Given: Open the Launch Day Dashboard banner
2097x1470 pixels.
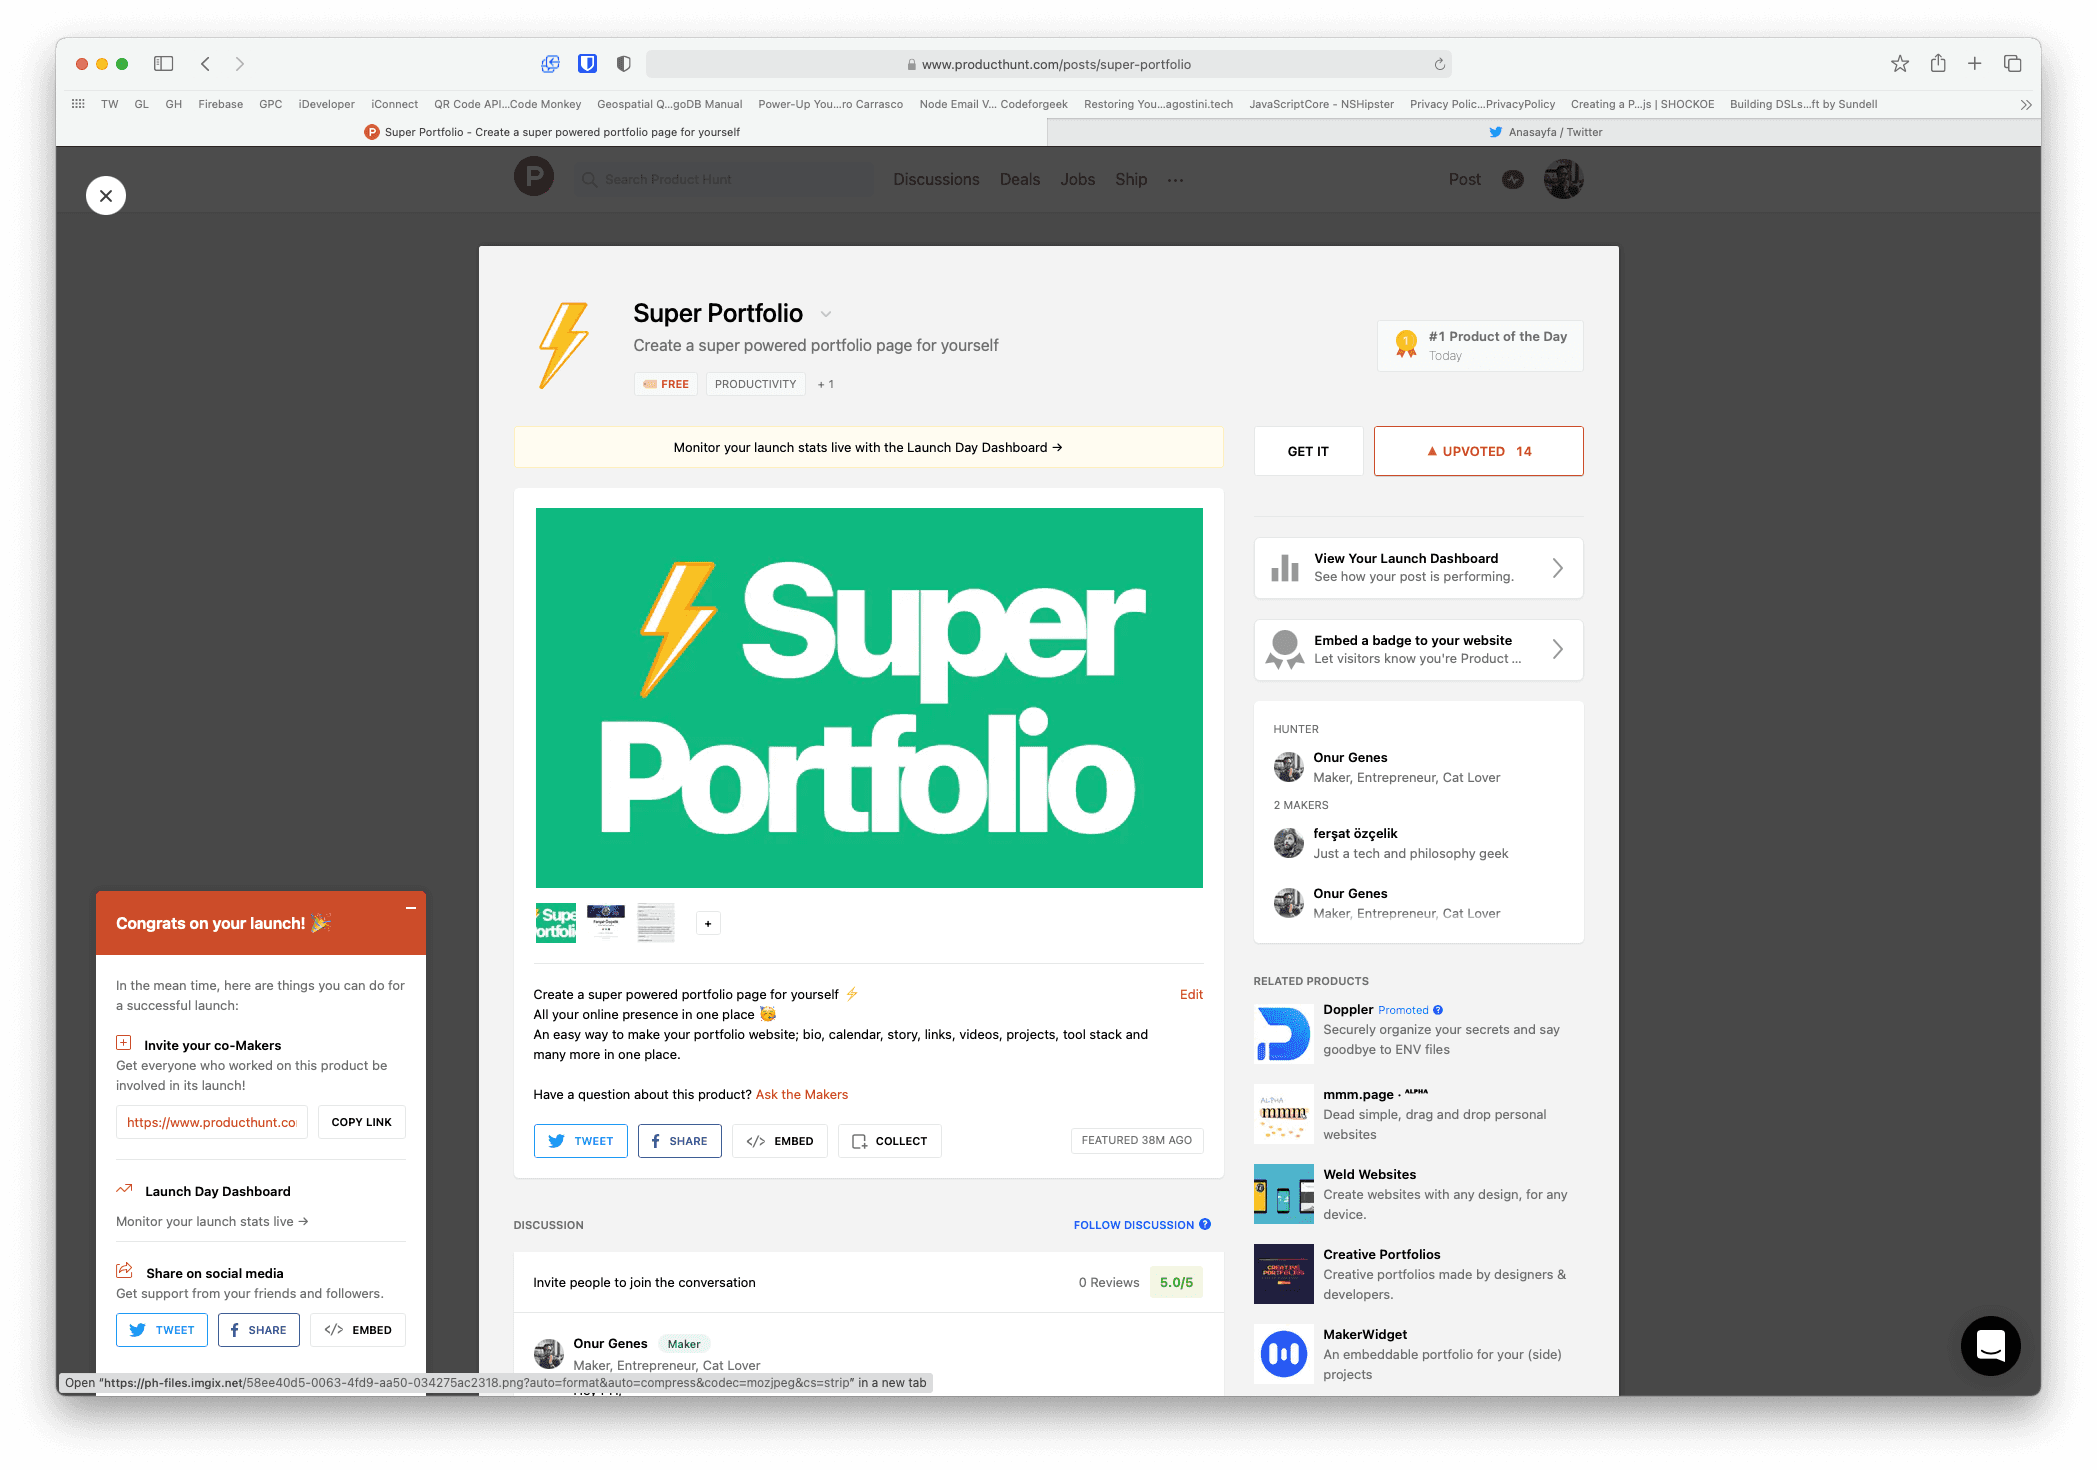Looking at the screenshot, I should pyautogui.click(x=868, y=447).
